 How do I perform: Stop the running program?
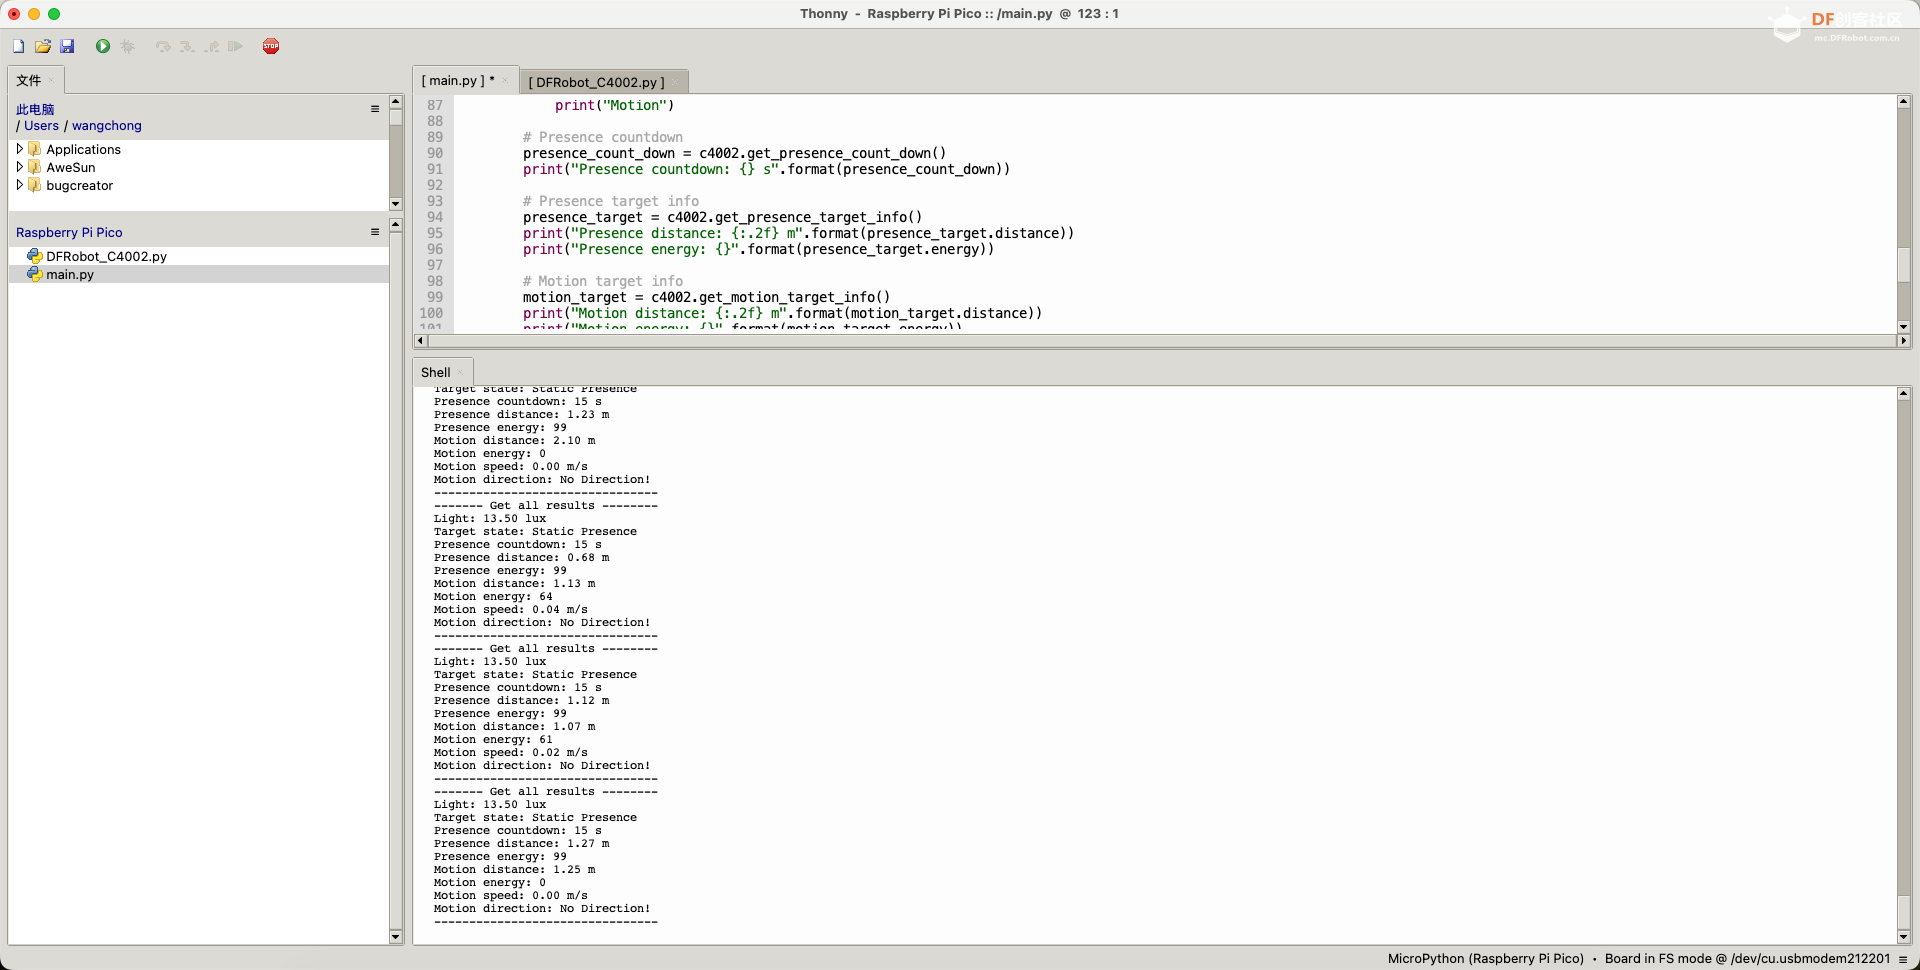(271, 46)
